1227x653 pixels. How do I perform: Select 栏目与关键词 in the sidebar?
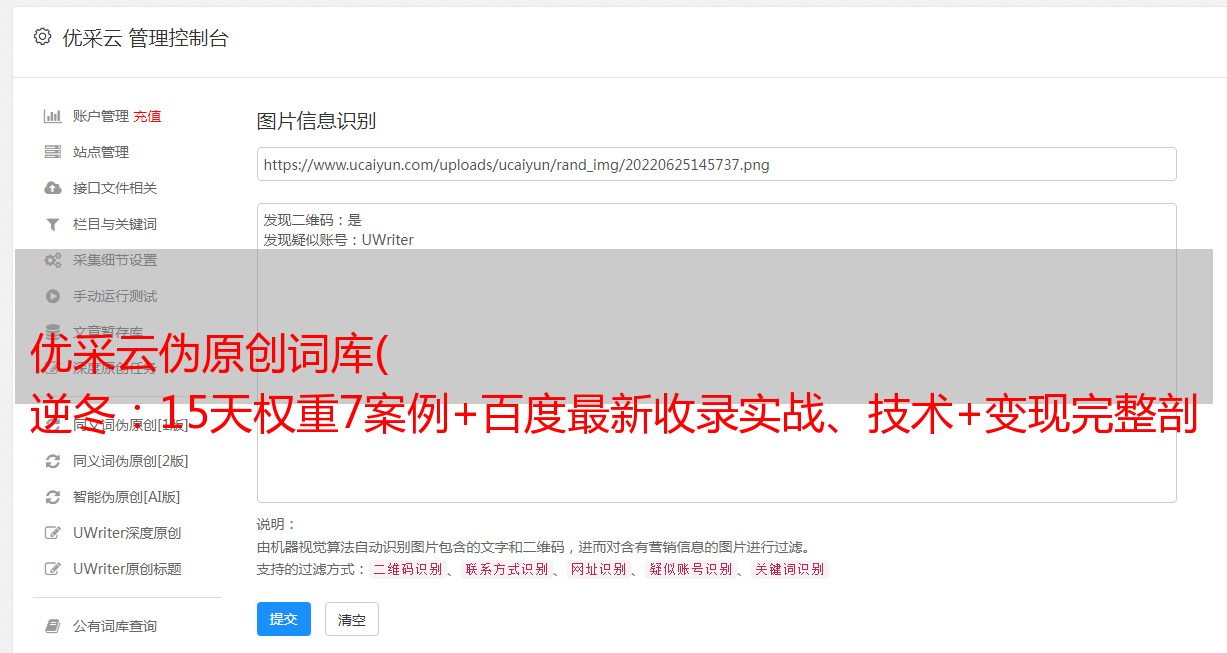pos(115,224)
